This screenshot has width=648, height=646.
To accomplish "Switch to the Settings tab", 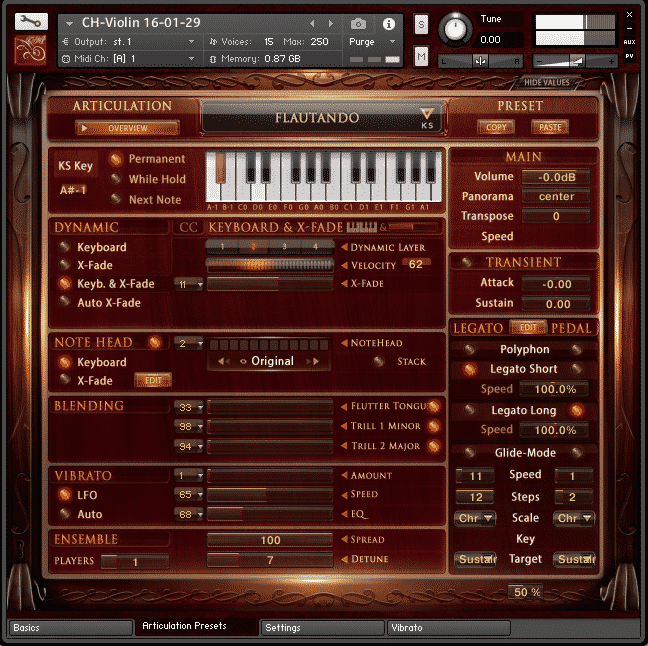I will pos(322,628).
